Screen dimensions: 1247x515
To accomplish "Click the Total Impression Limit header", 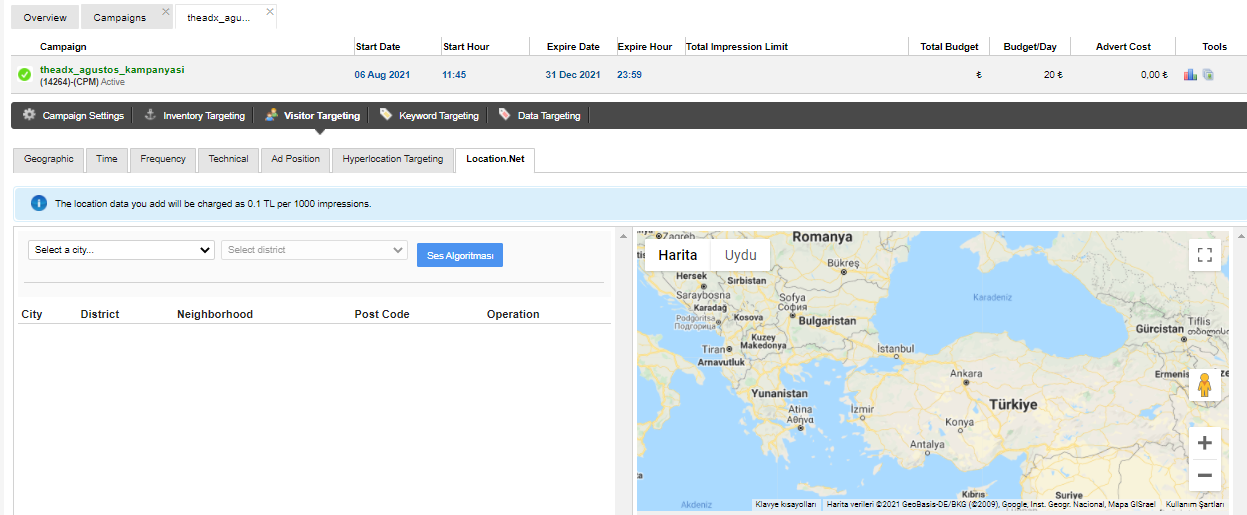I will click(737, 47).
